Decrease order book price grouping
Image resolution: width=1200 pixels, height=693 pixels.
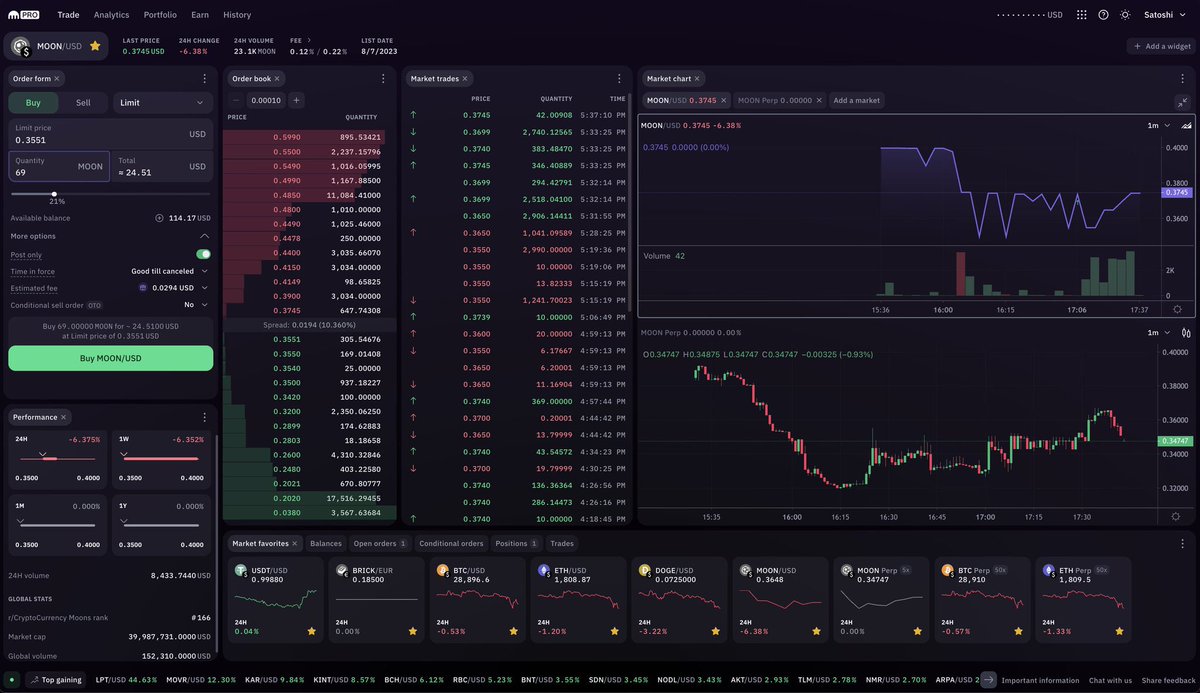[236, 100]
